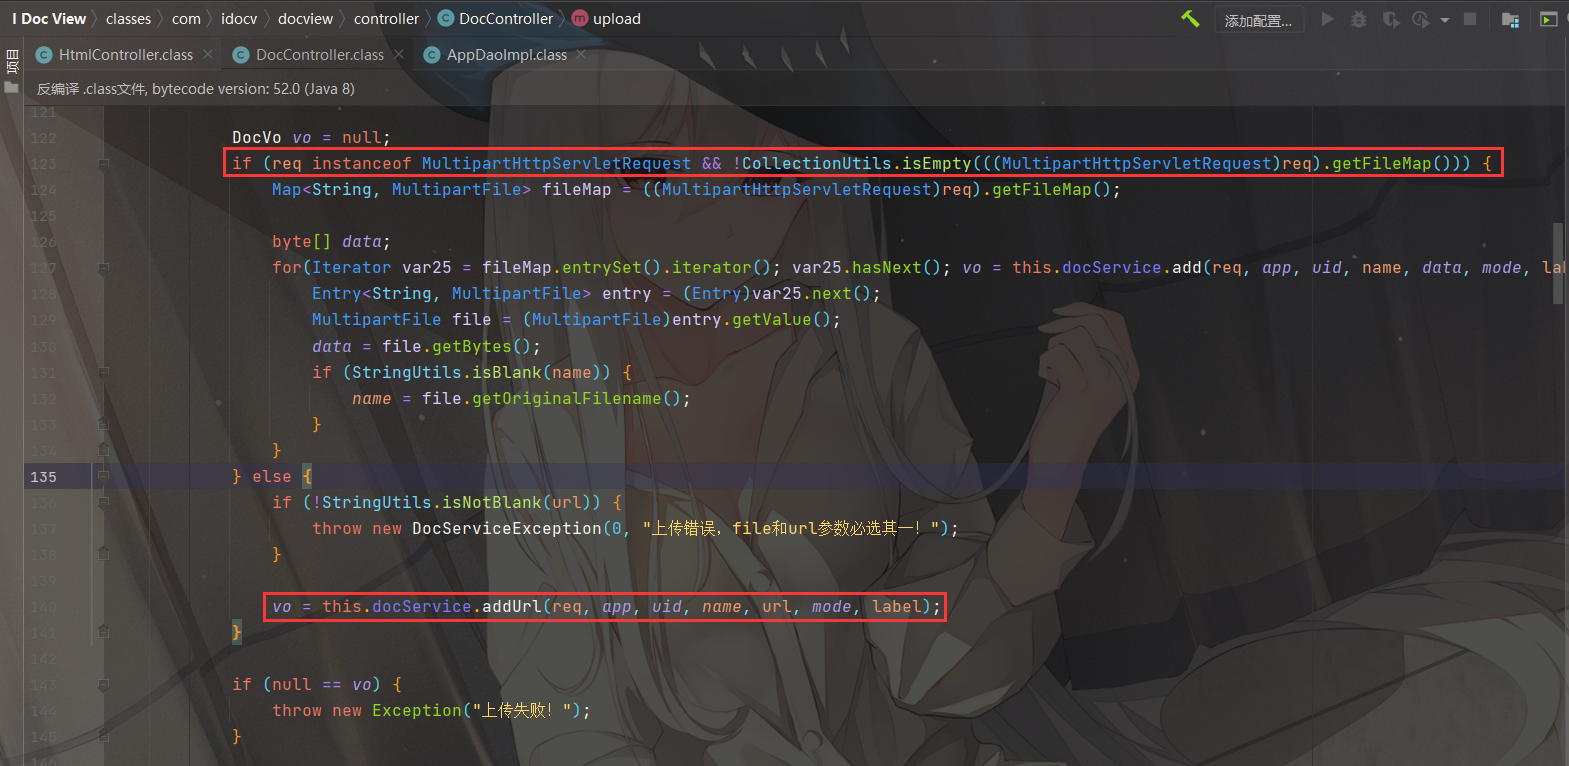Run with coverage shield icon
Viewport: 1569px width, 766px height.
1390,19
